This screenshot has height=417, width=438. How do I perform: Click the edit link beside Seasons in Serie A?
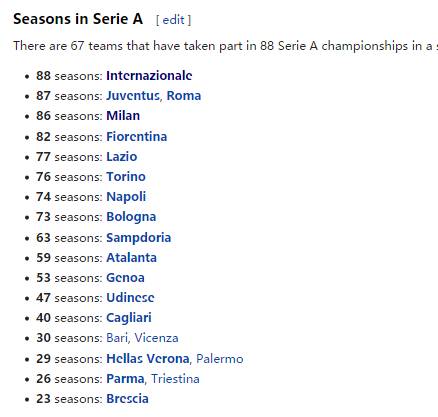(x=173, y=20)
